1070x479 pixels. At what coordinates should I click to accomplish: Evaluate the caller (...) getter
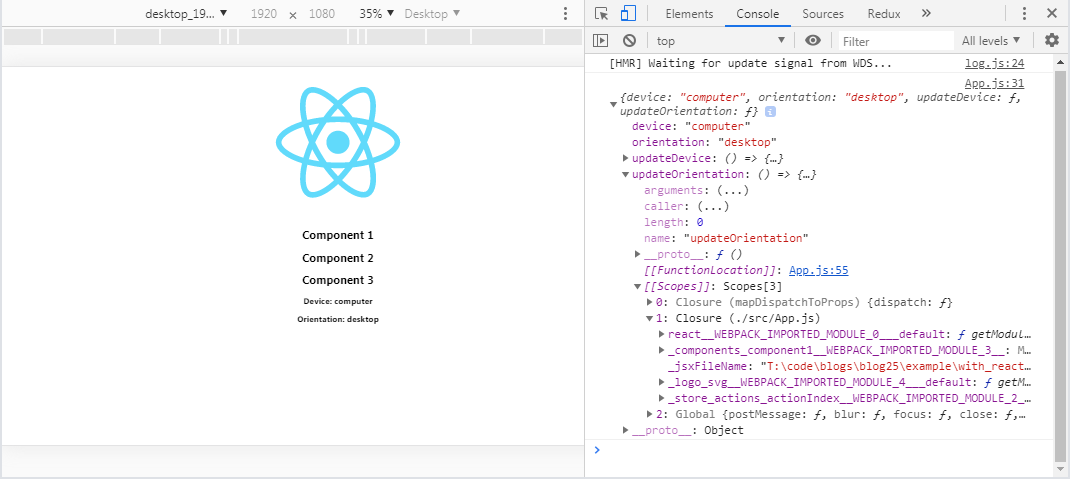[x=712, y=206]
